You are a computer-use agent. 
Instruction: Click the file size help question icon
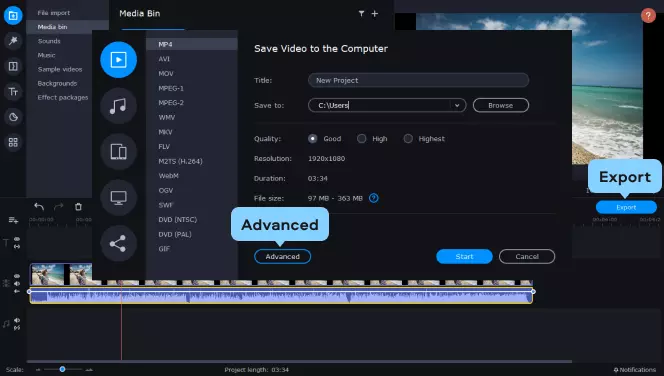pyautogui.click(x=374, y=198)
